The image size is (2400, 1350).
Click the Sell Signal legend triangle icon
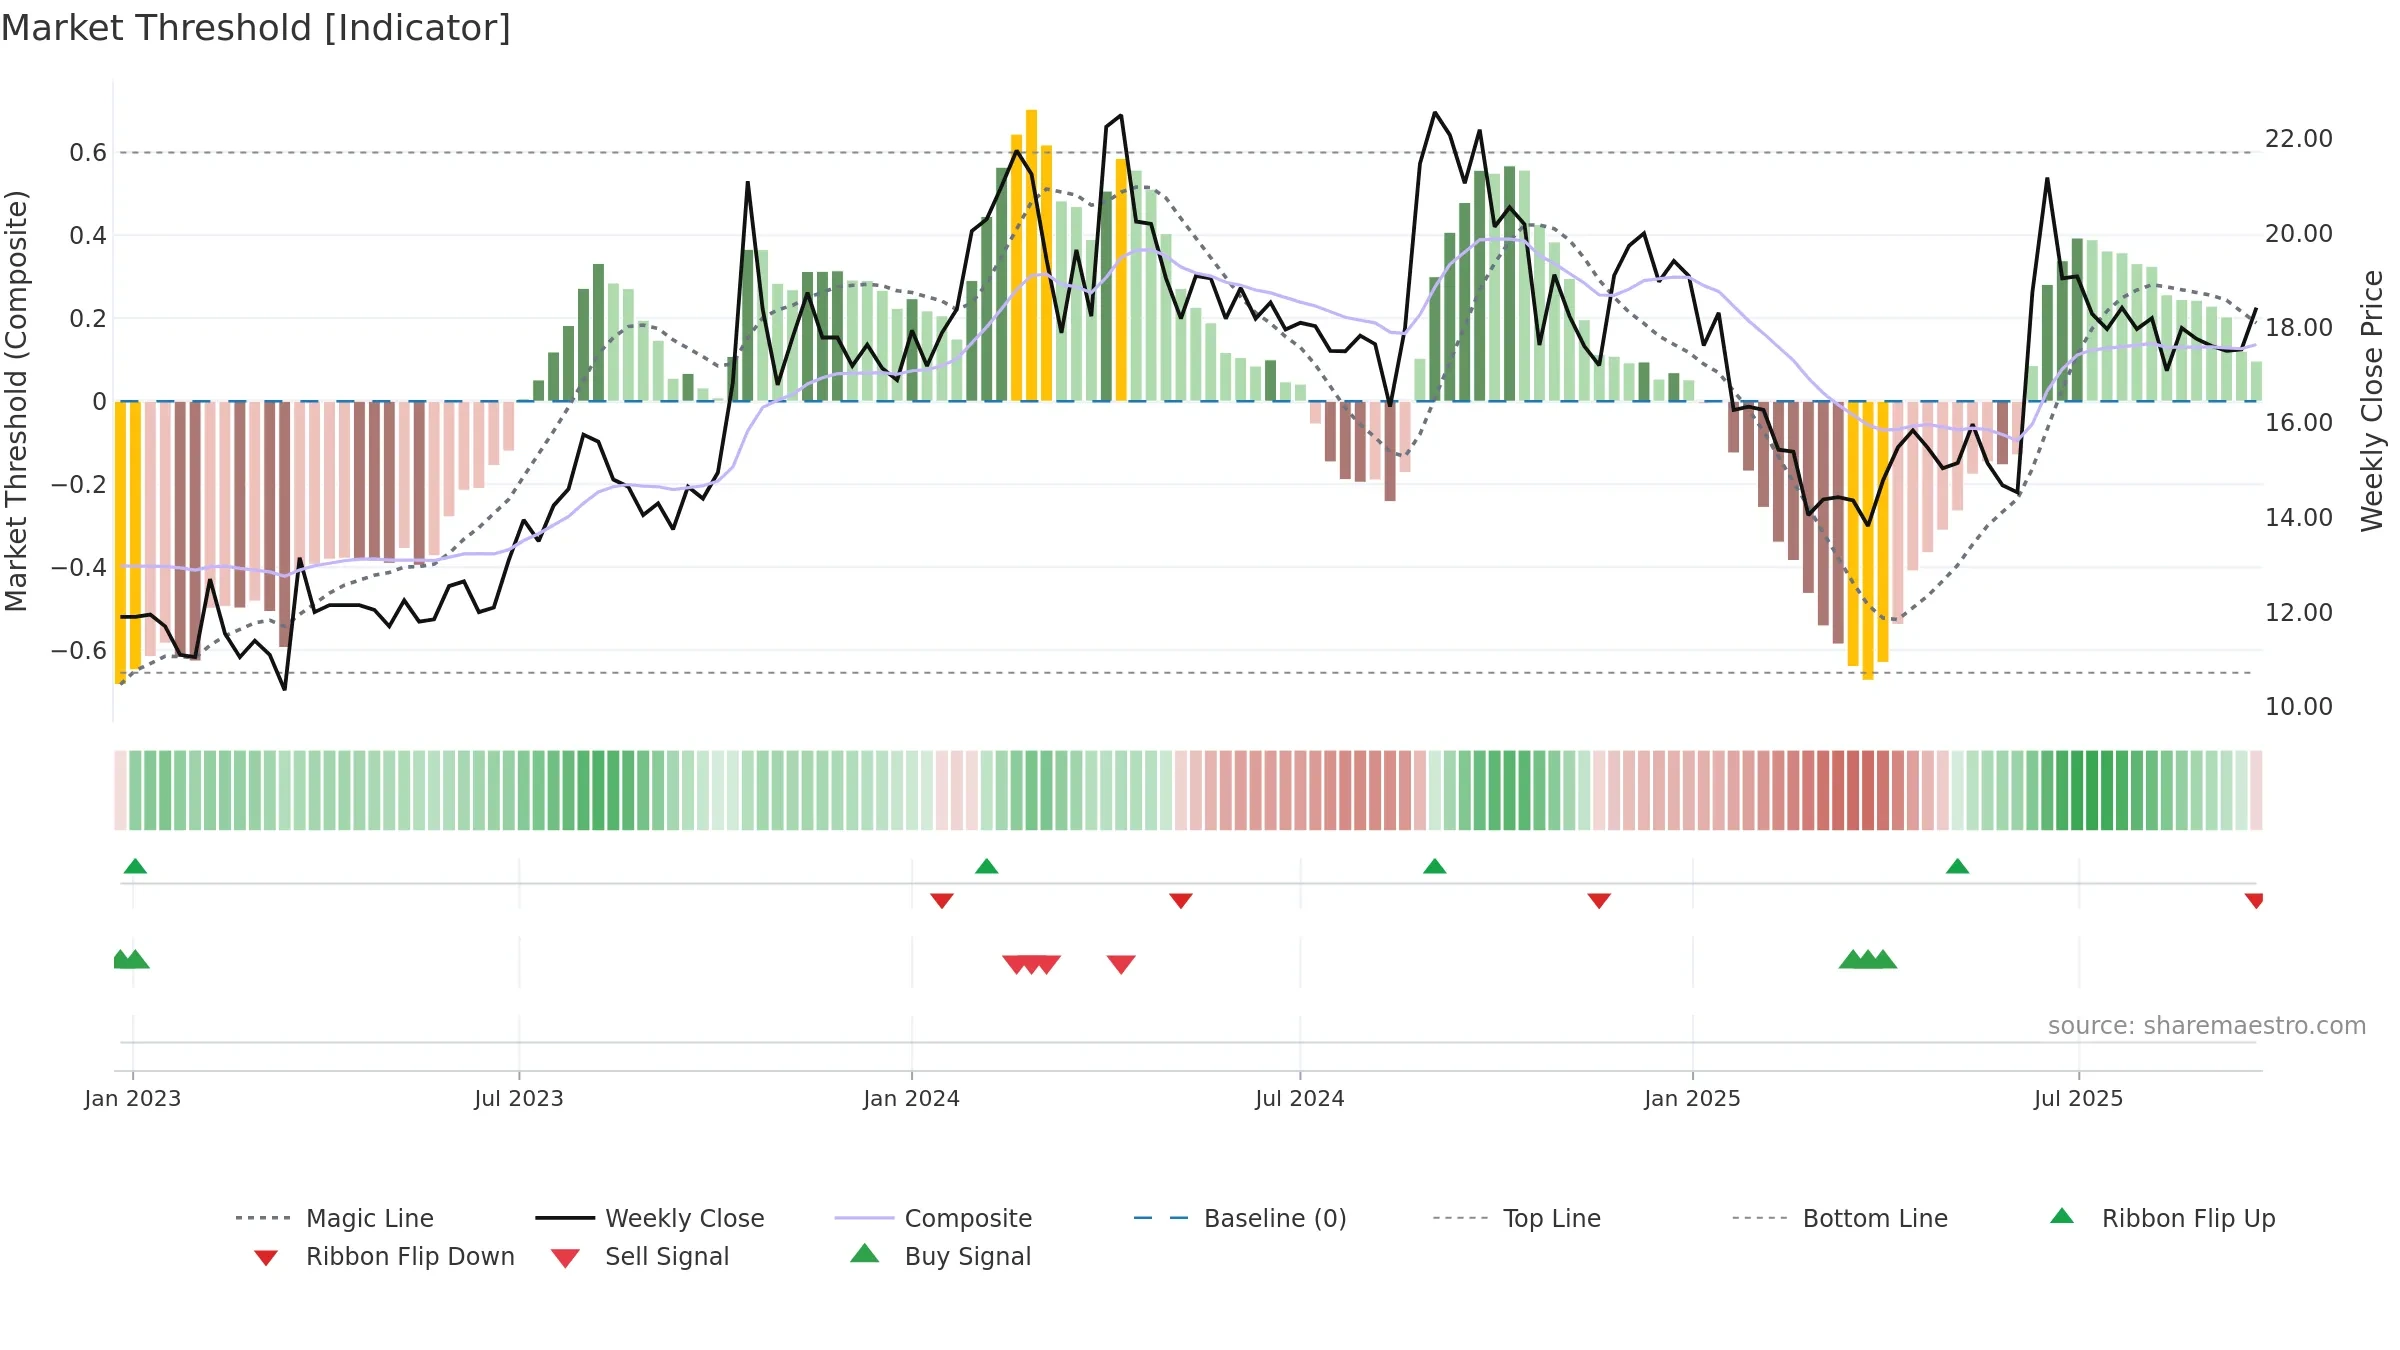[x=565, y=1258]
